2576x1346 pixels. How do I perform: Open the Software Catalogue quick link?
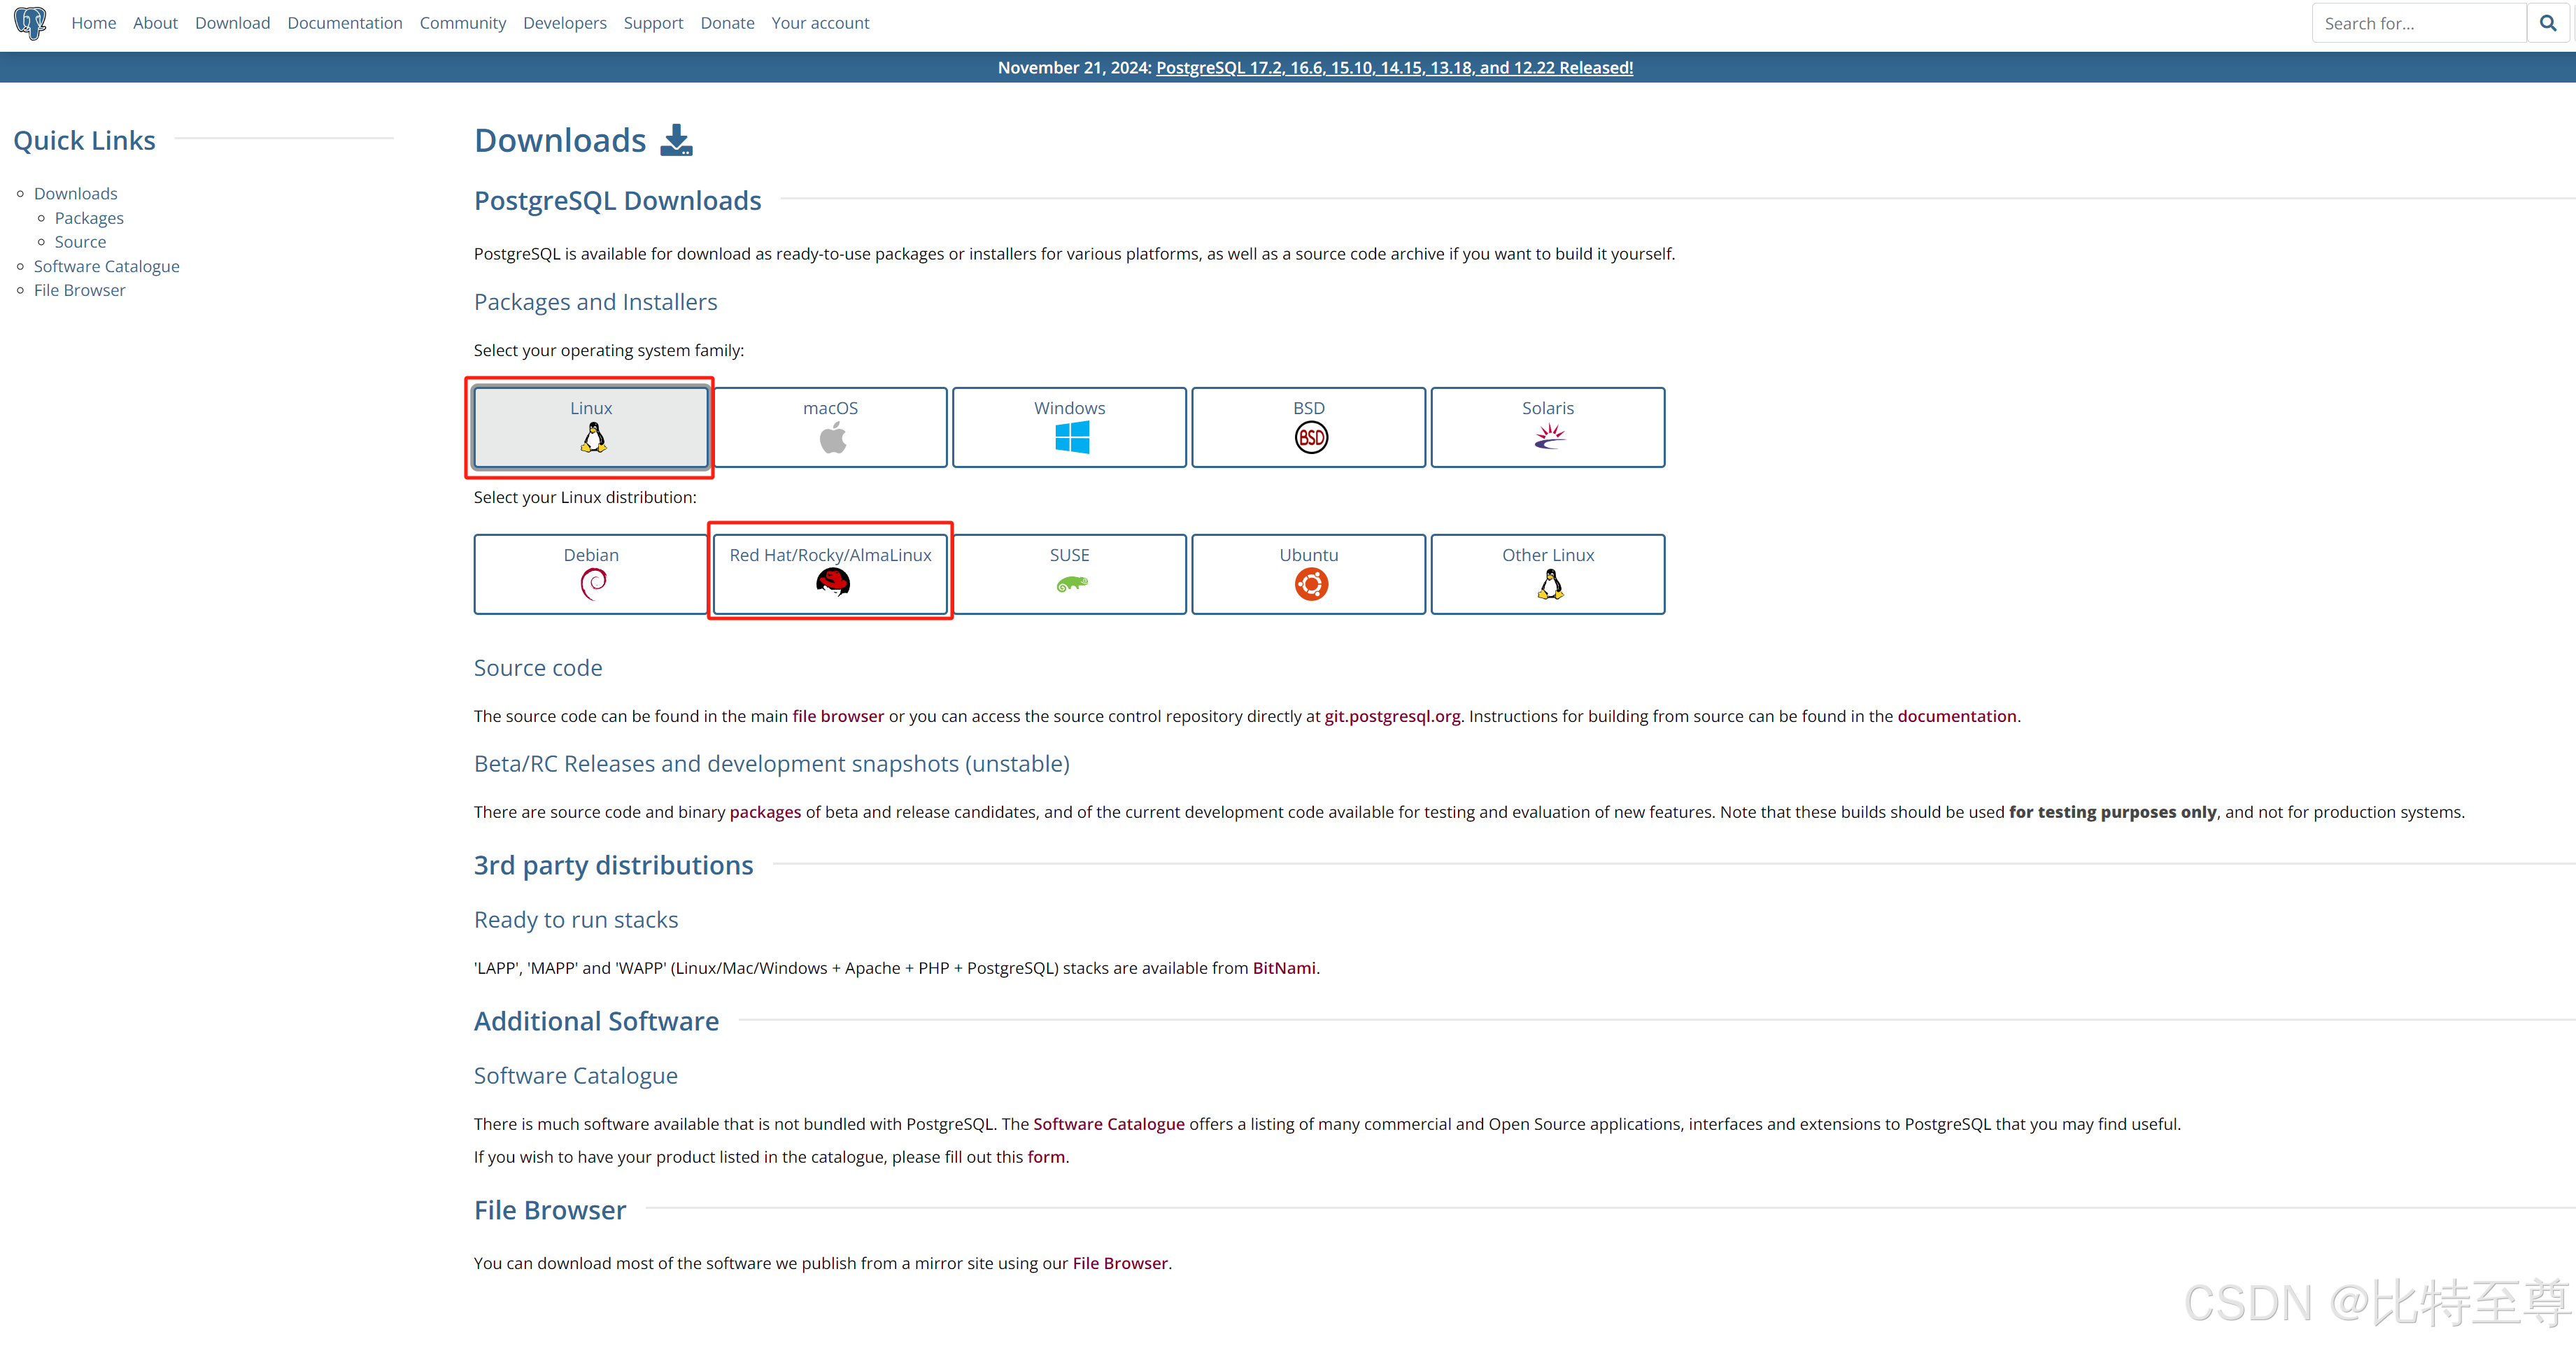[x=106, y=265]
